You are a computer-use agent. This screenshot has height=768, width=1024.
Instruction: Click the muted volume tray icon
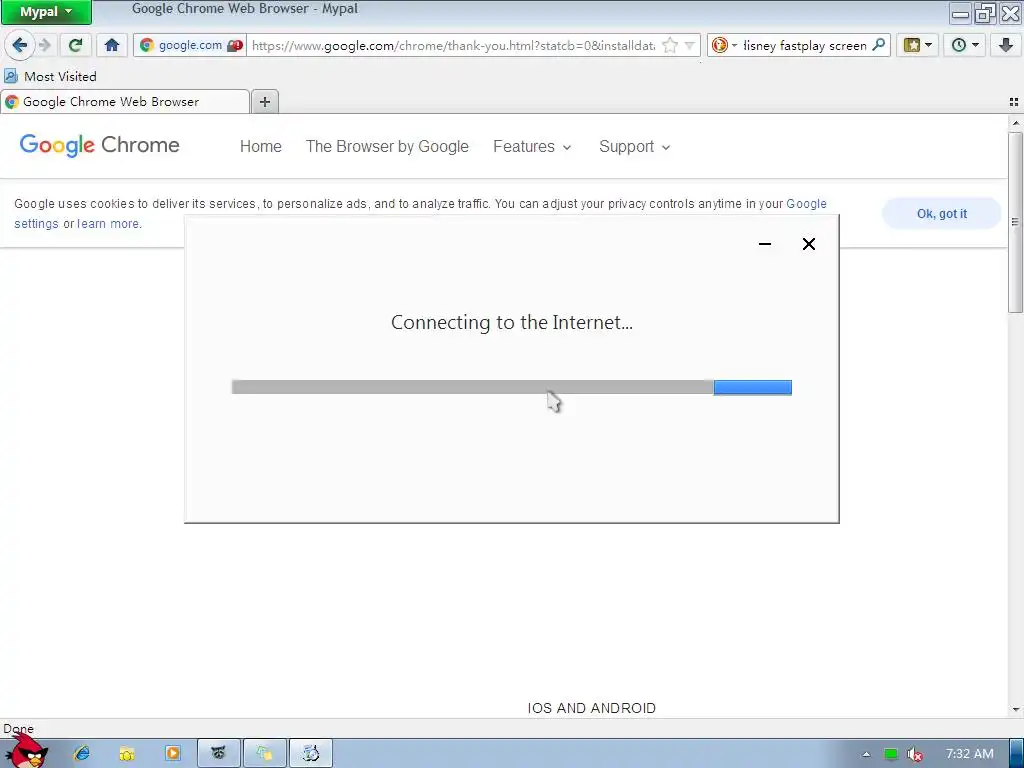click(x=914, y=754)
